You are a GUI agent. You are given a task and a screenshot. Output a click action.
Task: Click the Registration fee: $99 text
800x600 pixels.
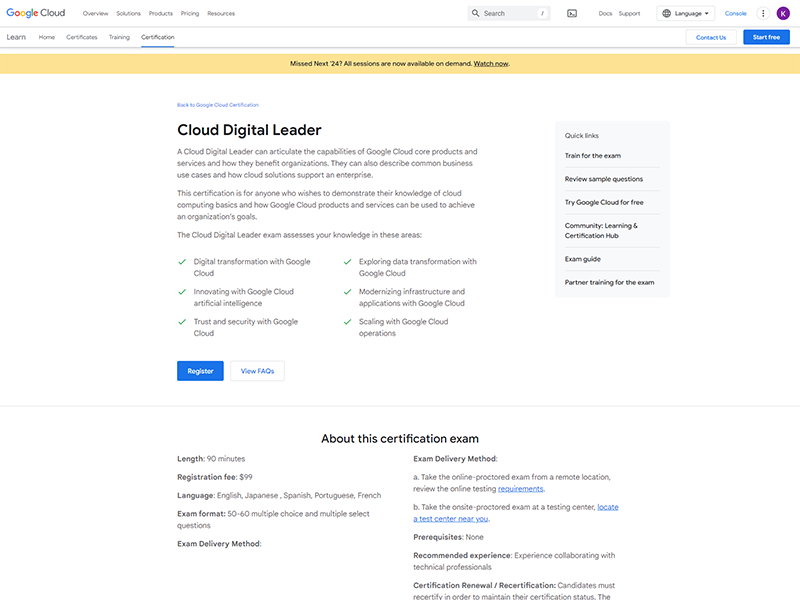click(215, 477)
